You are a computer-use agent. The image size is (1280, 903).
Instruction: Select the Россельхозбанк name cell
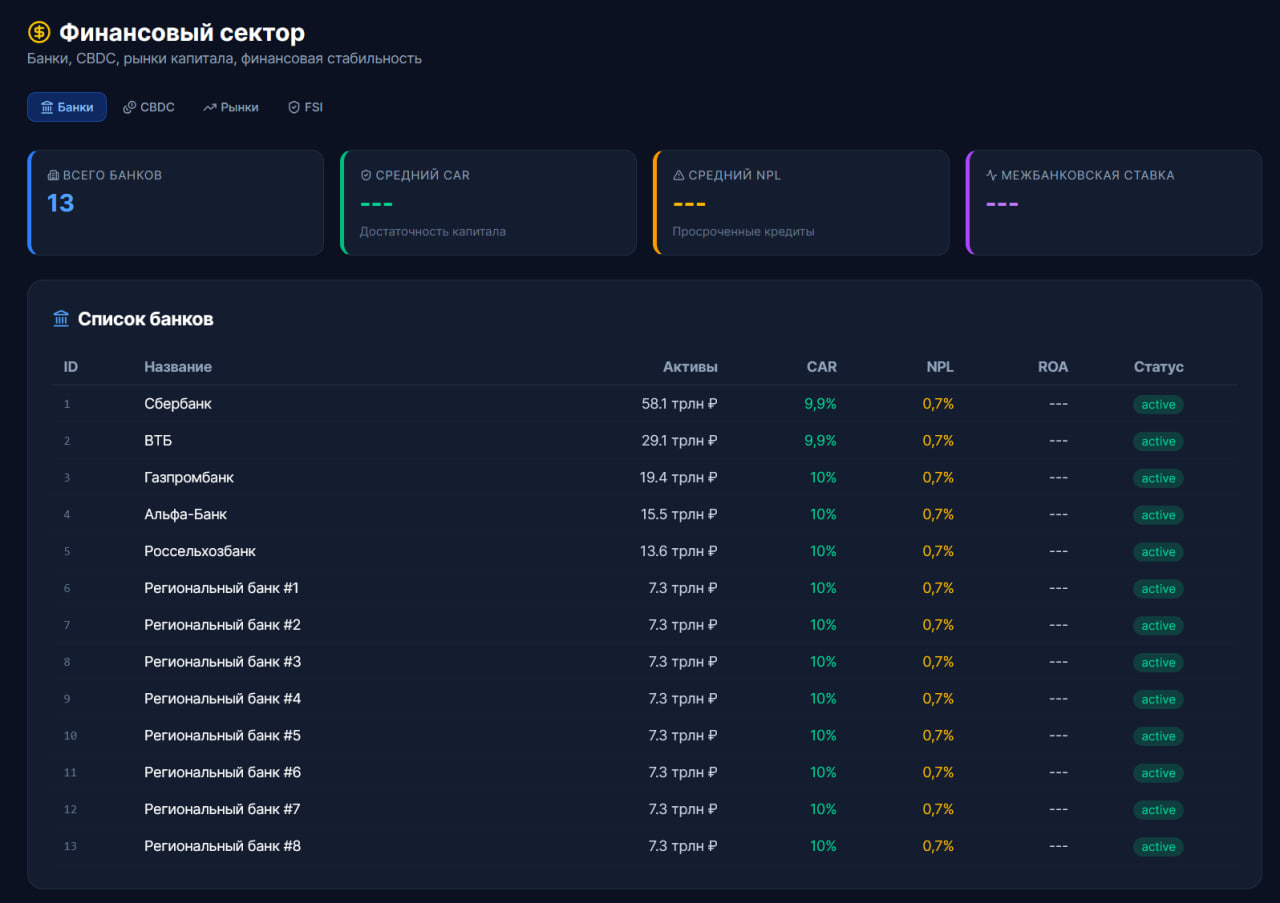(x=200, y=552)
